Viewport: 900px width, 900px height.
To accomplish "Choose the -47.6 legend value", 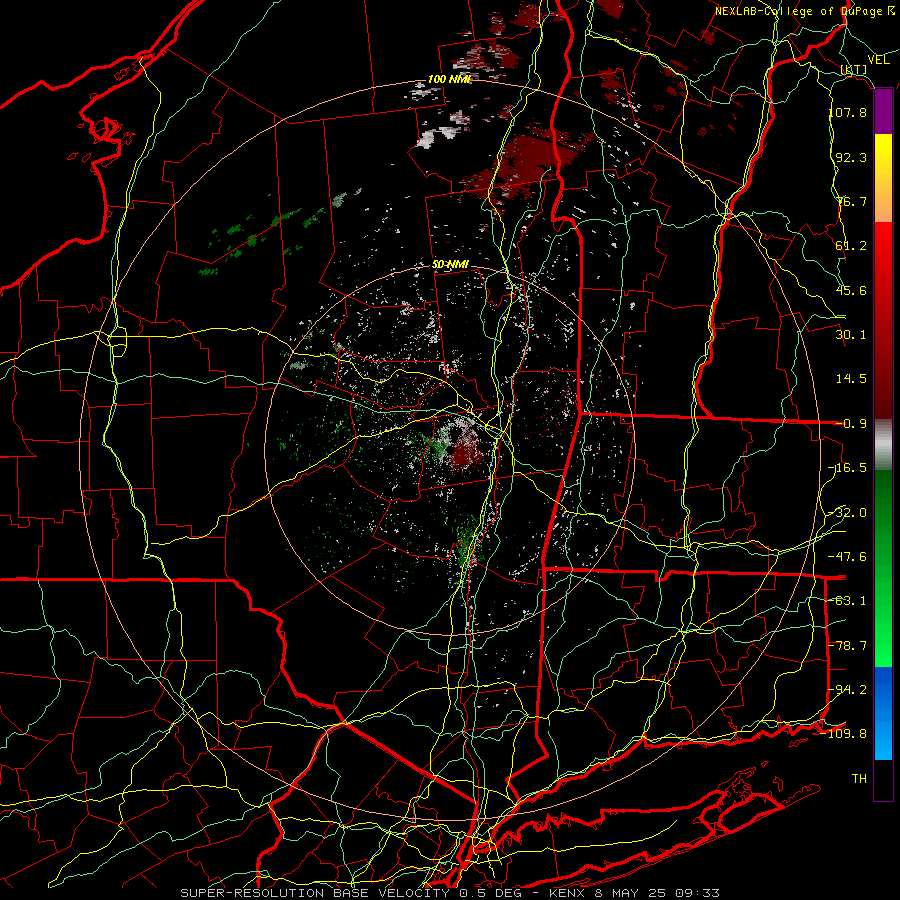I will 847,557.
